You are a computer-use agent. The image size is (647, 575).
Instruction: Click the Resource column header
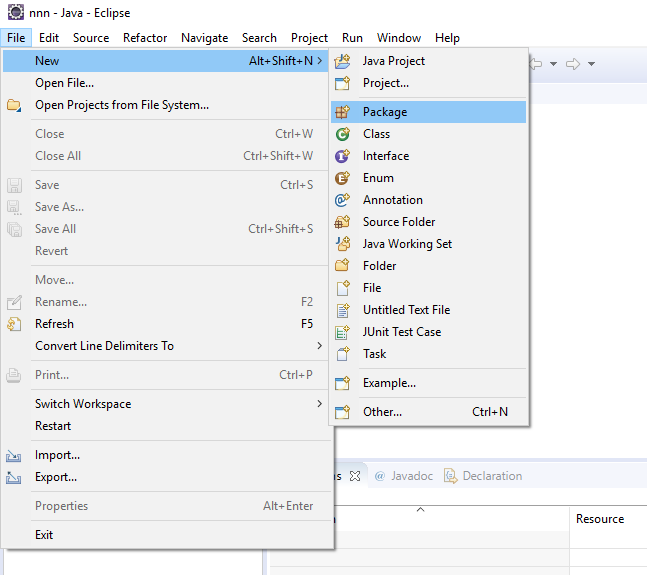(x=600, y=519)
